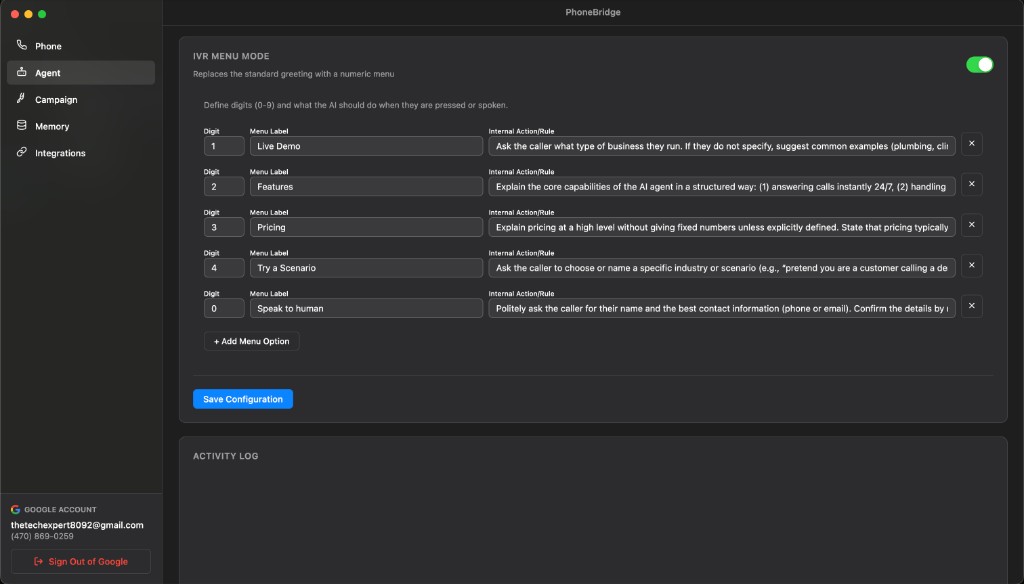Image resolution: width=1024 pixels, height=584 pixels.
Task: Click the Memory database icon in sidebar
Action: [x=22, y=125]
